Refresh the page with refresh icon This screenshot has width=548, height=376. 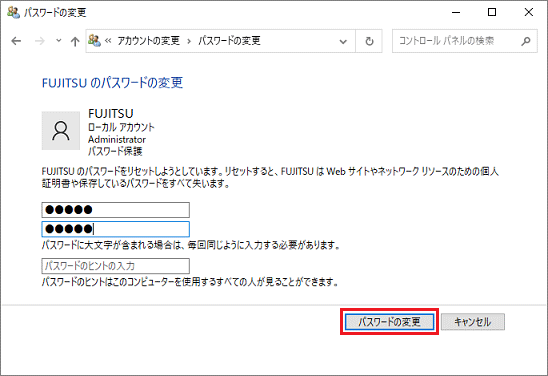pos(369,41)
